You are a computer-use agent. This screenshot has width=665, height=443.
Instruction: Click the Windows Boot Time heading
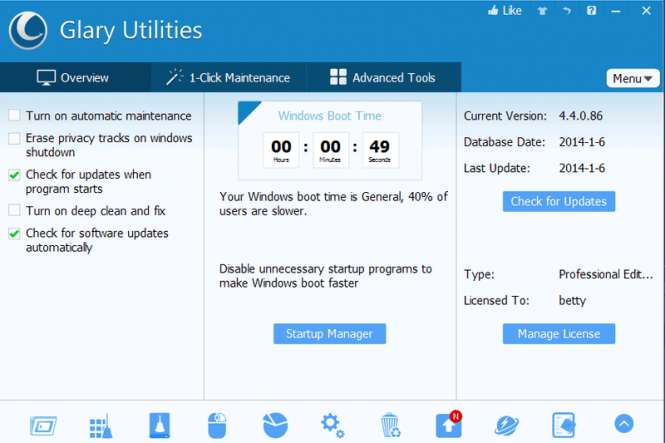point(330,116)
